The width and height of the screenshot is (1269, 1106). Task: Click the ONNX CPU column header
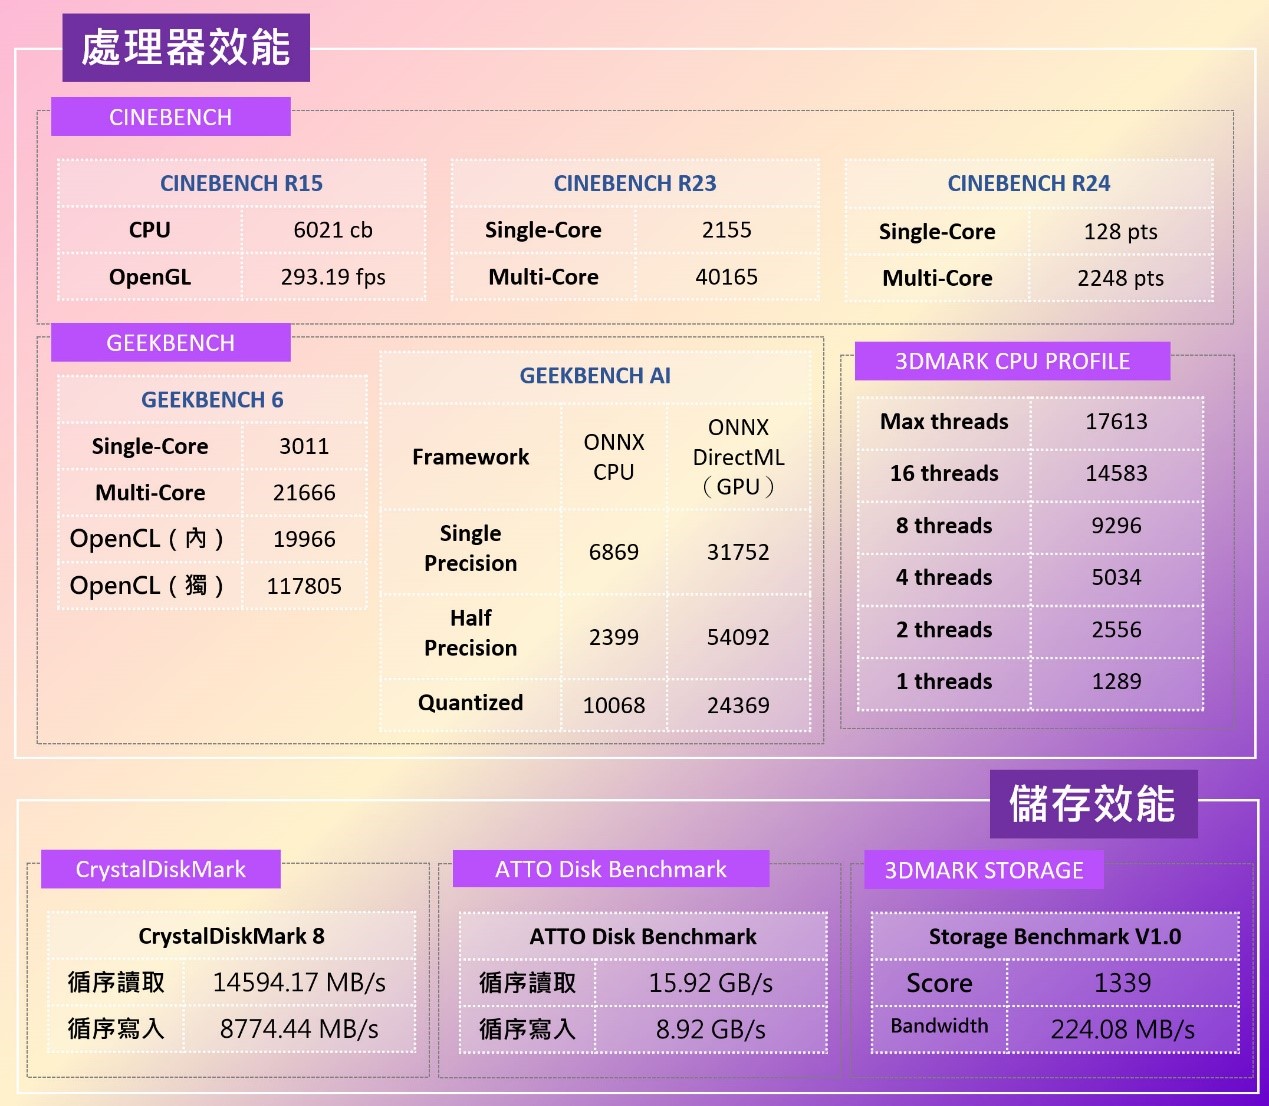coord(614,457)
